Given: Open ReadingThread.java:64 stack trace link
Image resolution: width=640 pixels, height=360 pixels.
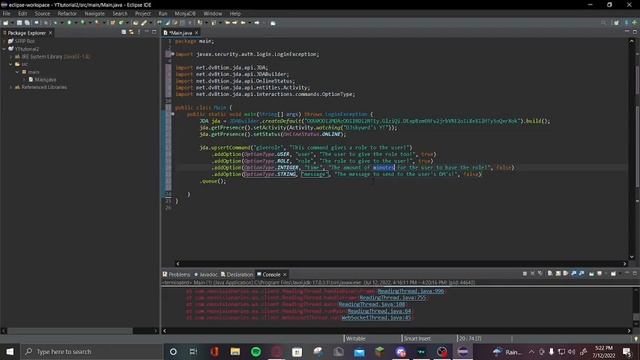Looking at the screenshot, I should [x=379, y=311].
